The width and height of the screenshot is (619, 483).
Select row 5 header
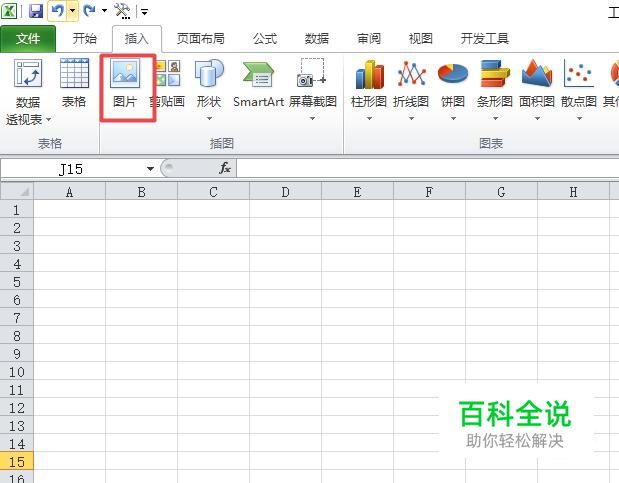(17, 282)
